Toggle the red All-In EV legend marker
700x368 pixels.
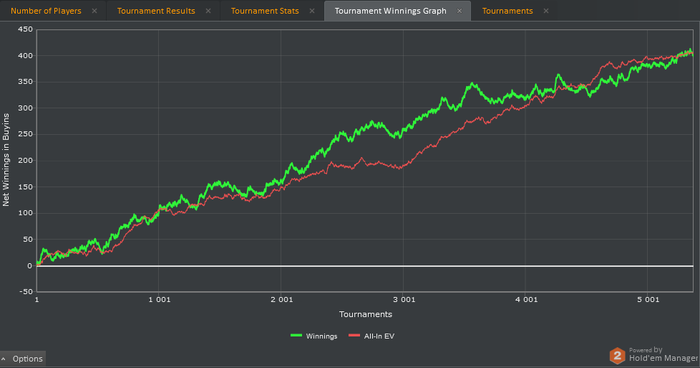(354, 335)
